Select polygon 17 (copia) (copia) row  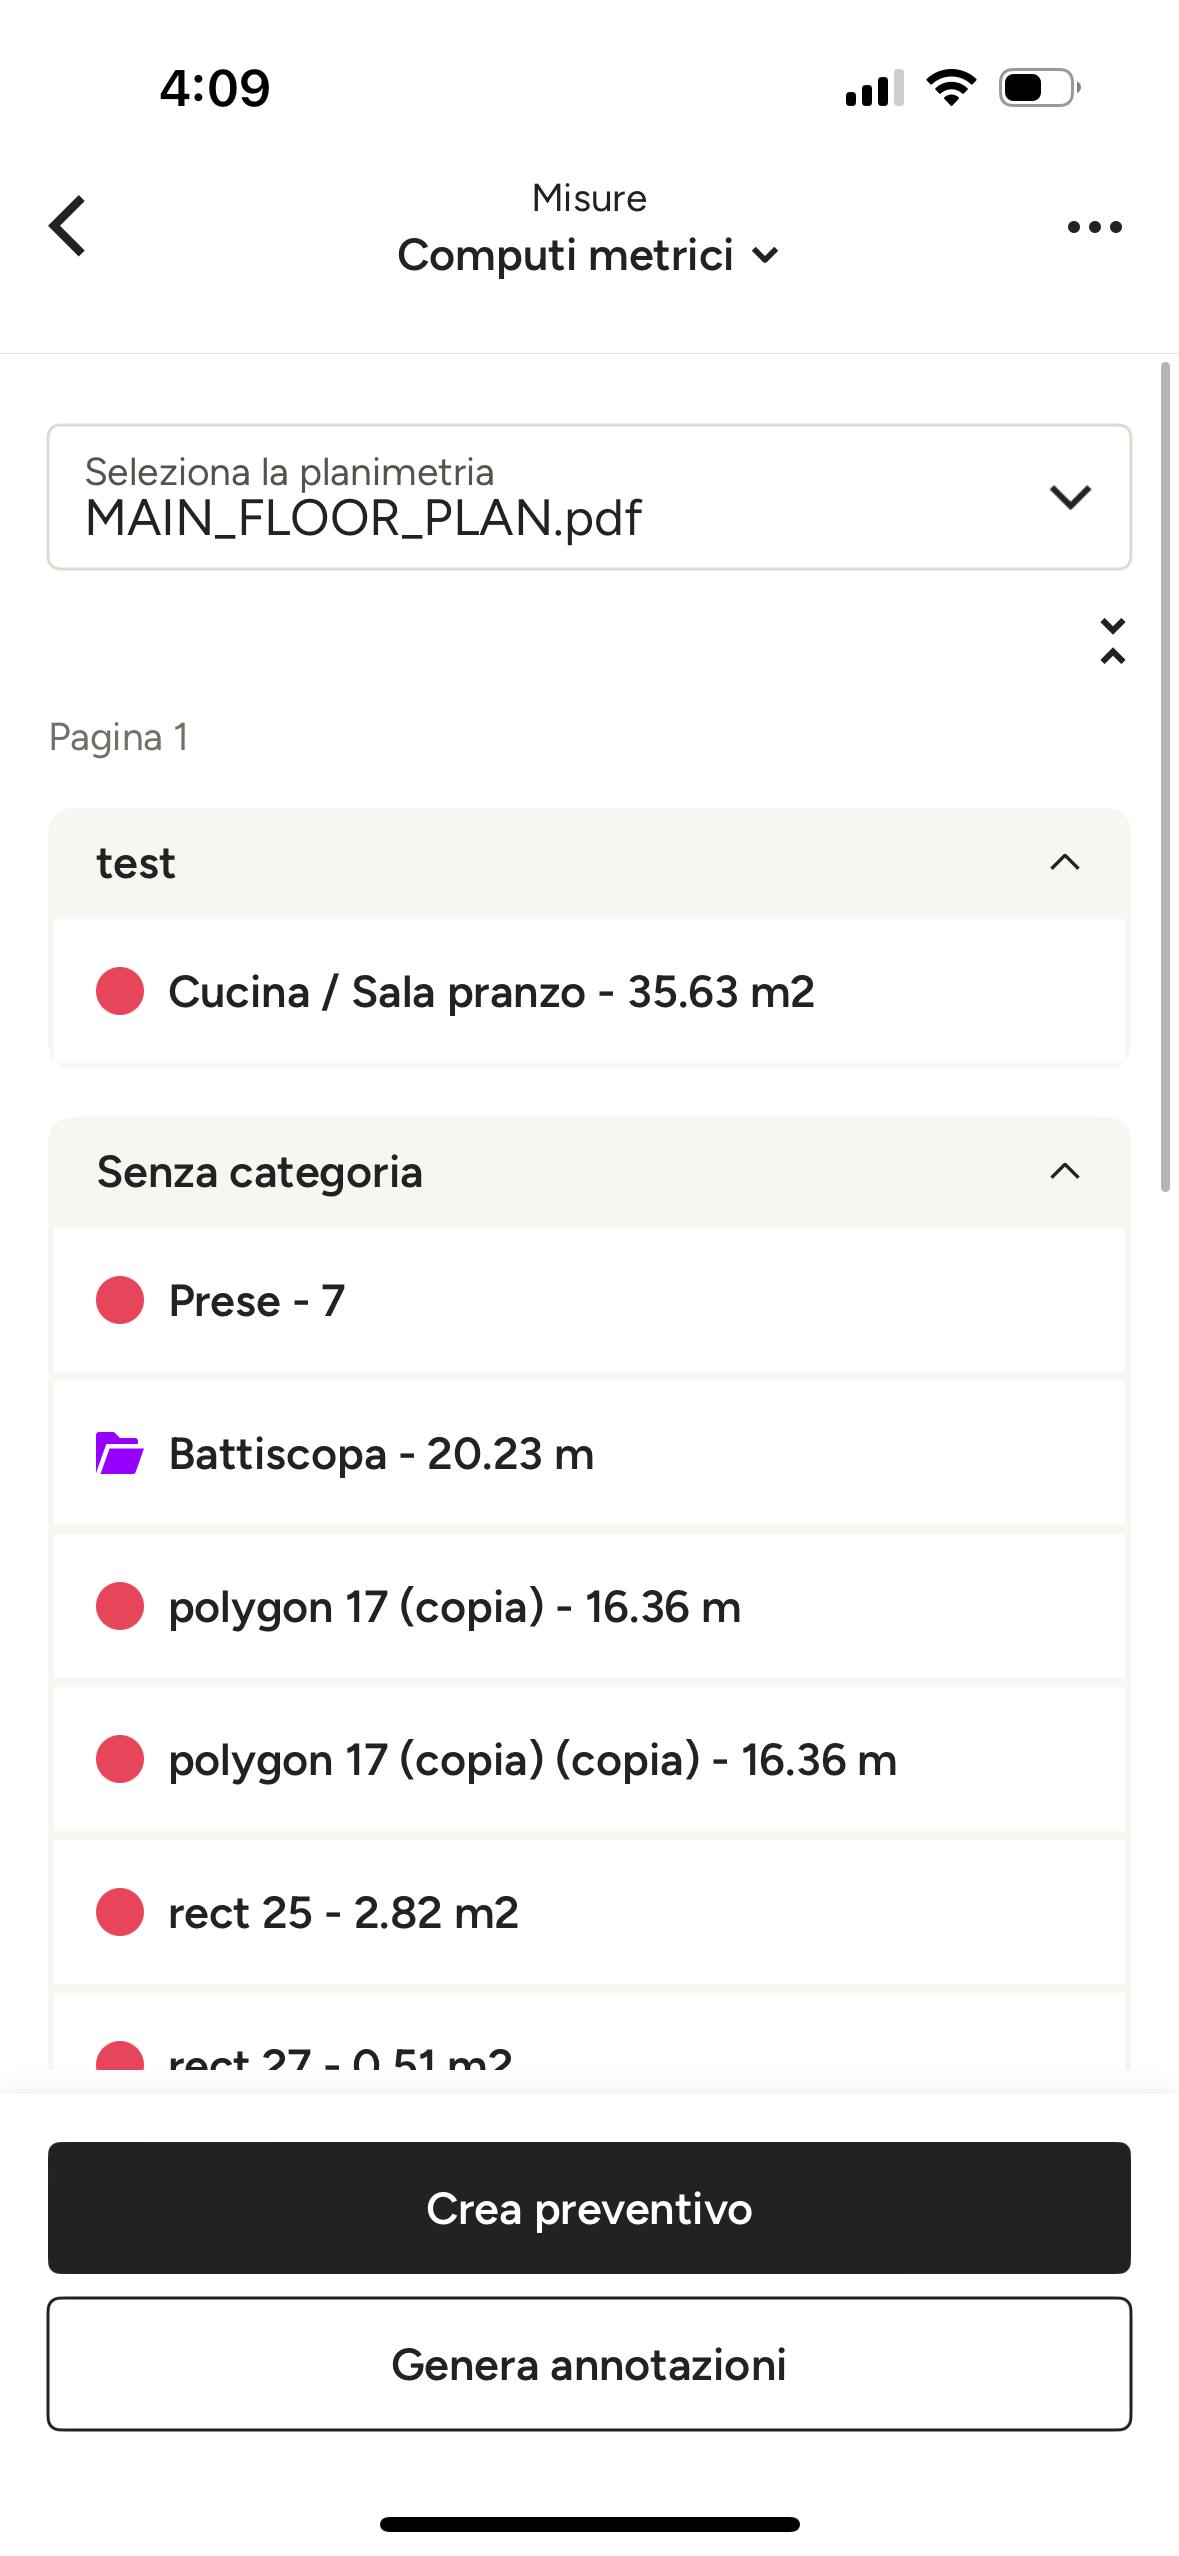click(589, 1760)
